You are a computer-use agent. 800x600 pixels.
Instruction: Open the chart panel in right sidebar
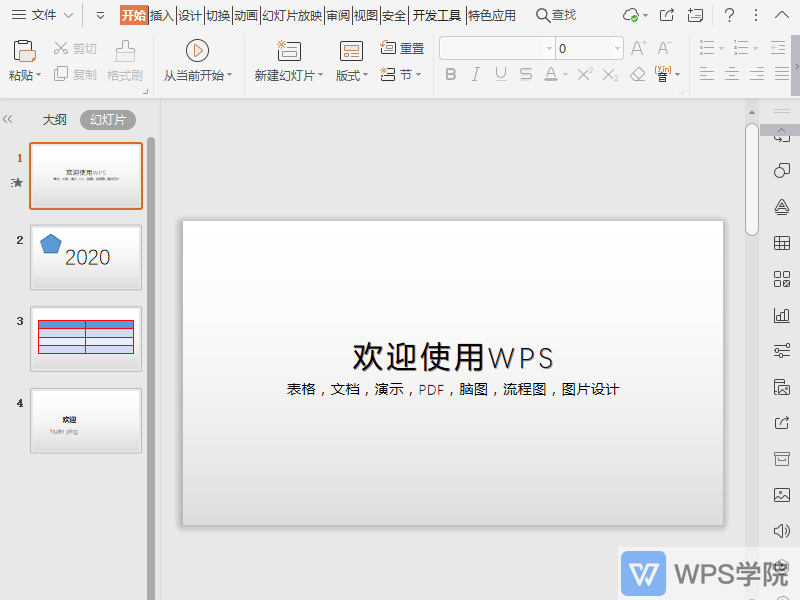[x=781, y=316]
